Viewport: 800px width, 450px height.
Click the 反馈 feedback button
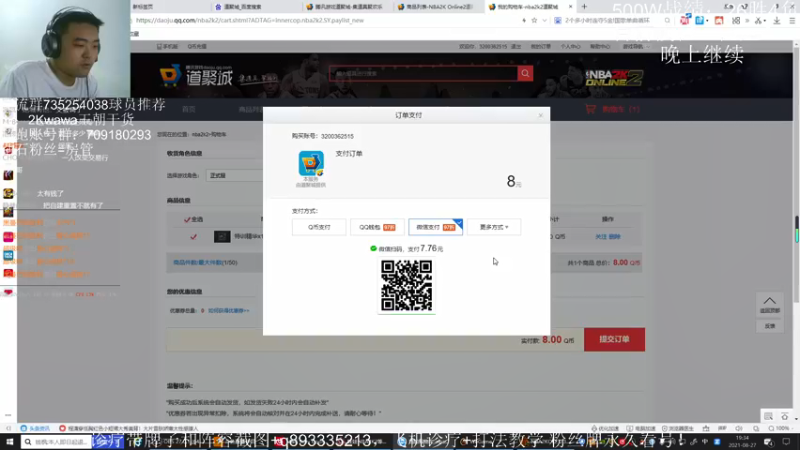770,326
